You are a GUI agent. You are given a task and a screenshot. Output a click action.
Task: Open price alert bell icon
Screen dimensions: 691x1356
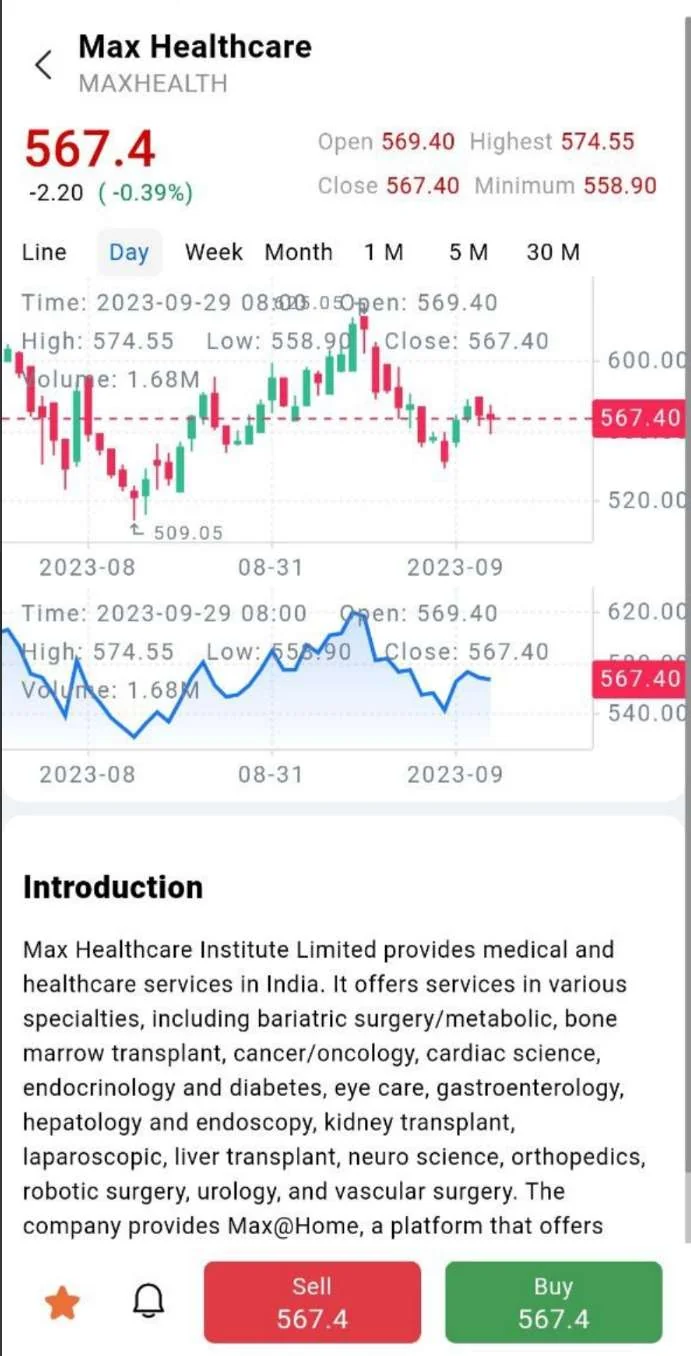tap(149, 1301)
